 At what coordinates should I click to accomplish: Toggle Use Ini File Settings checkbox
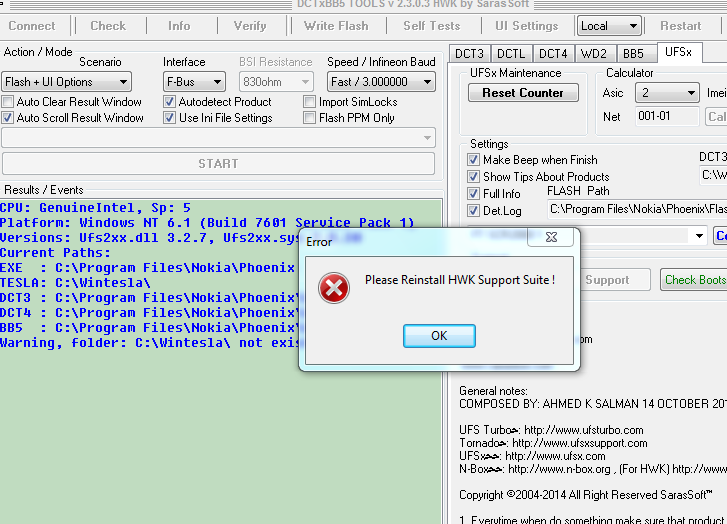pos(170,118)
